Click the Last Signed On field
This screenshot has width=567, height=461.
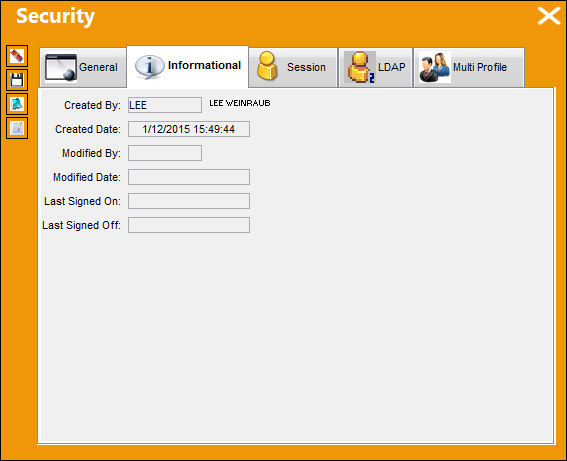click(189, 201)
